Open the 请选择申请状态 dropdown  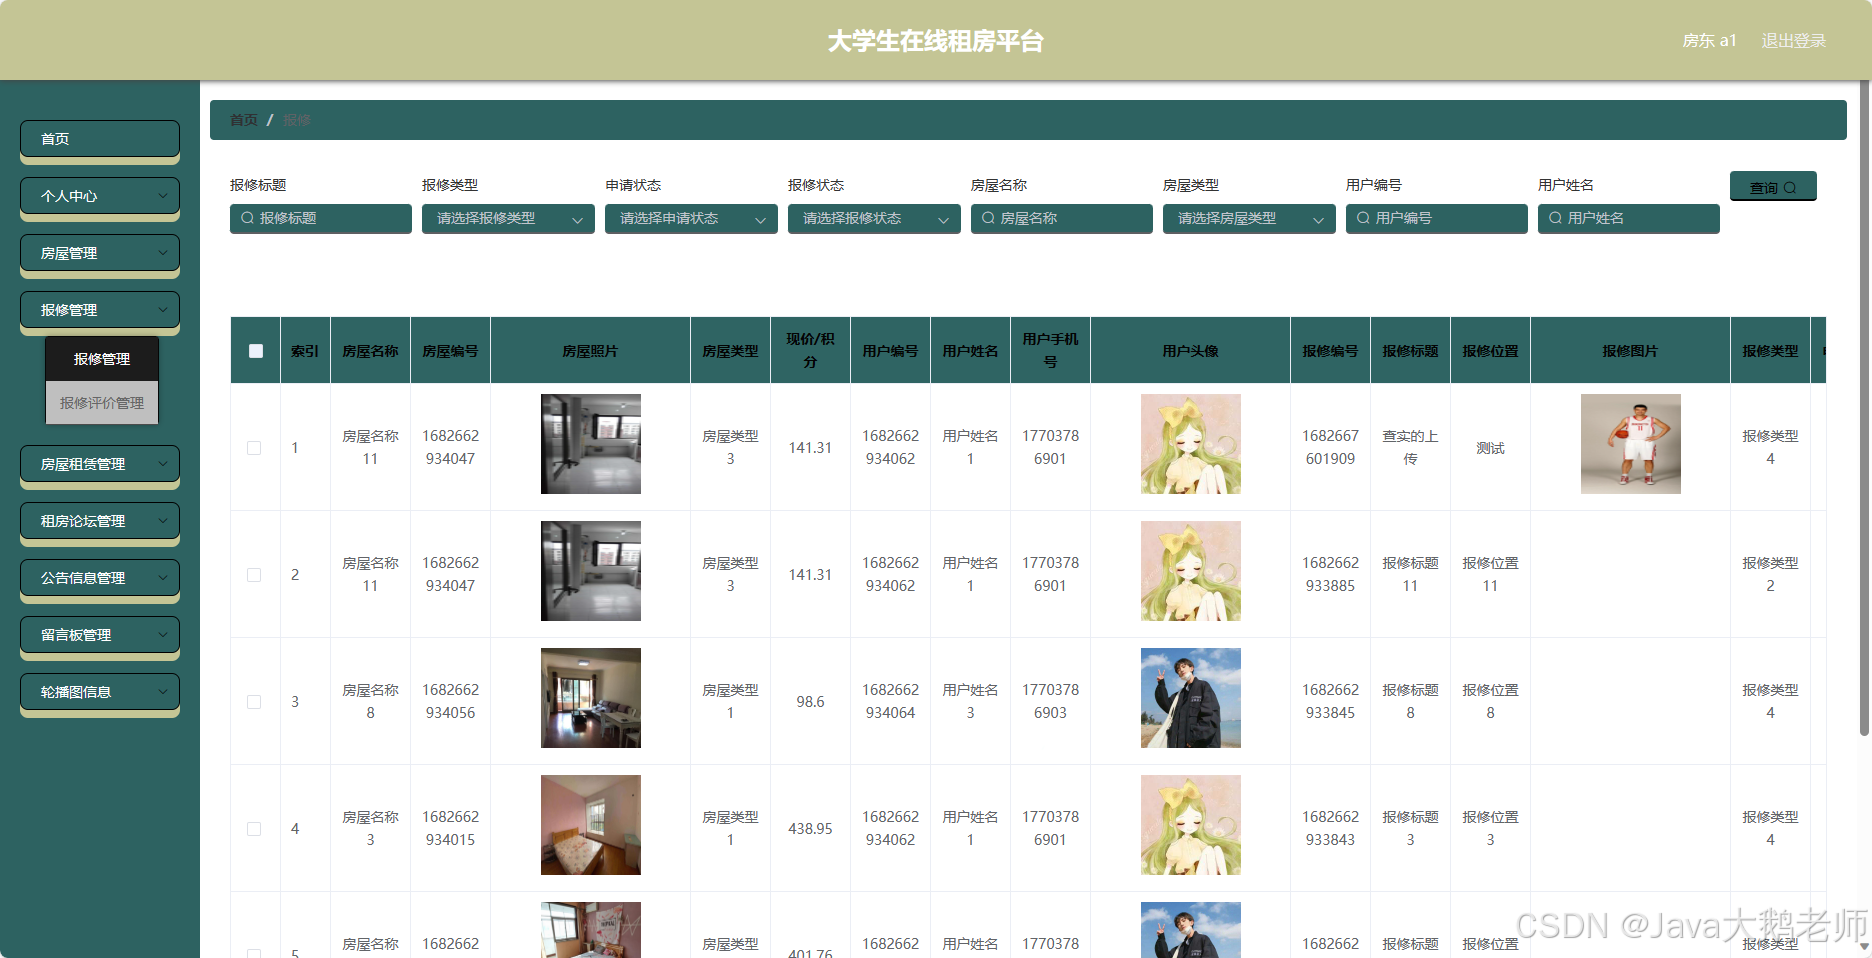pos(691,219)
